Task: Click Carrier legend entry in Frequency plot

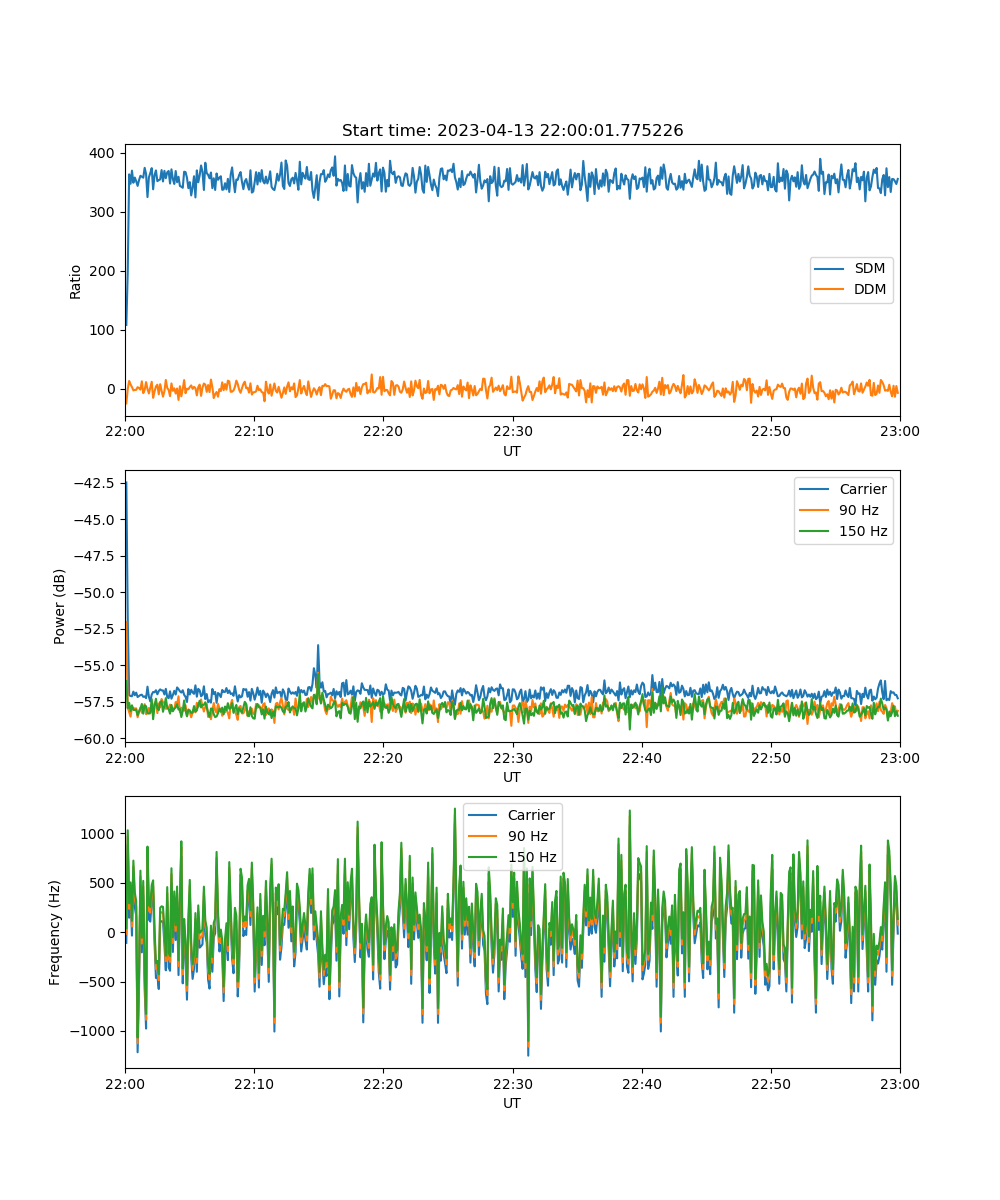Action: [531, 816]
